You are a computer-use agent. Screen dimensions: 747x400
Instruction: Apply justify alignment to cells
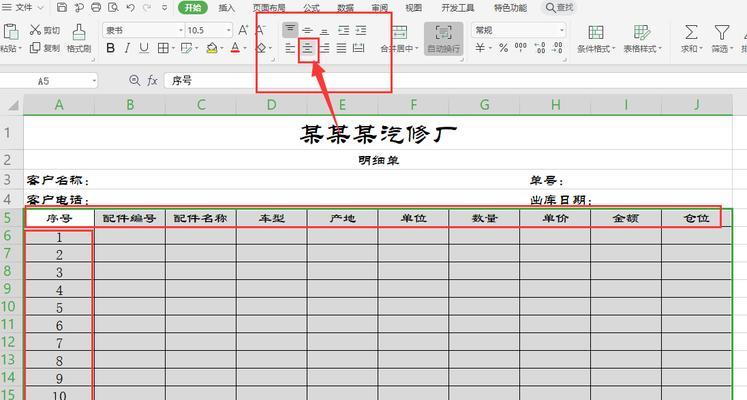click(342, 48)
